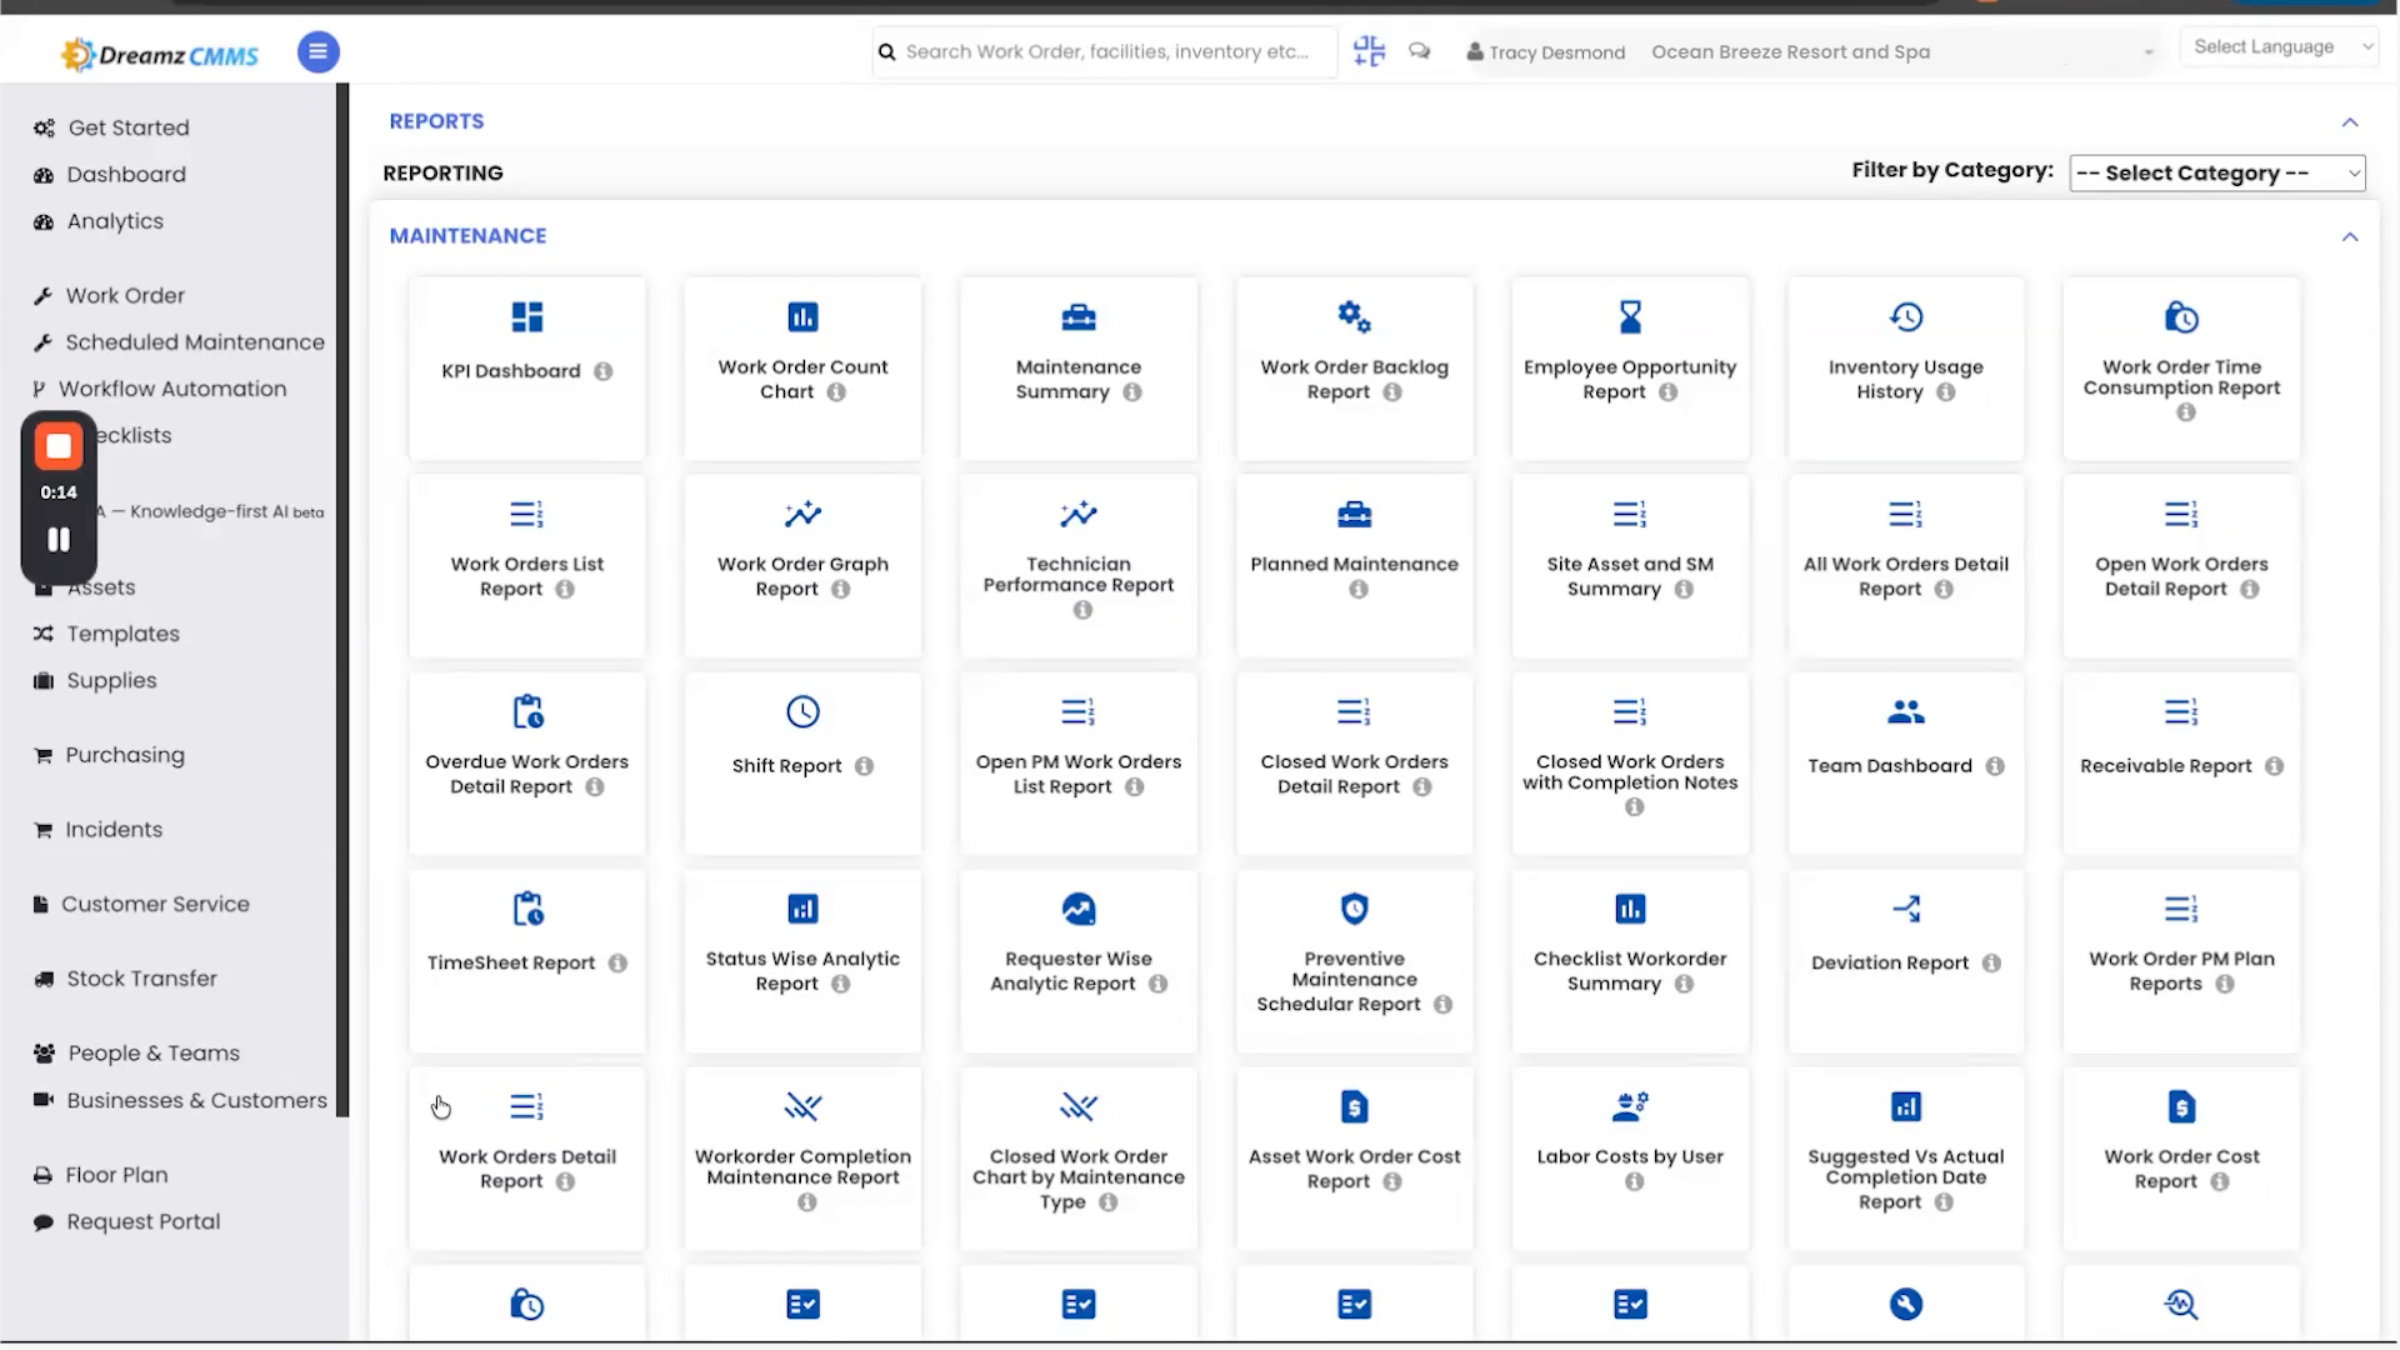Open Shift Report clock icon
This screenshot has width=2400, height=1350.
tap(803, 712)
